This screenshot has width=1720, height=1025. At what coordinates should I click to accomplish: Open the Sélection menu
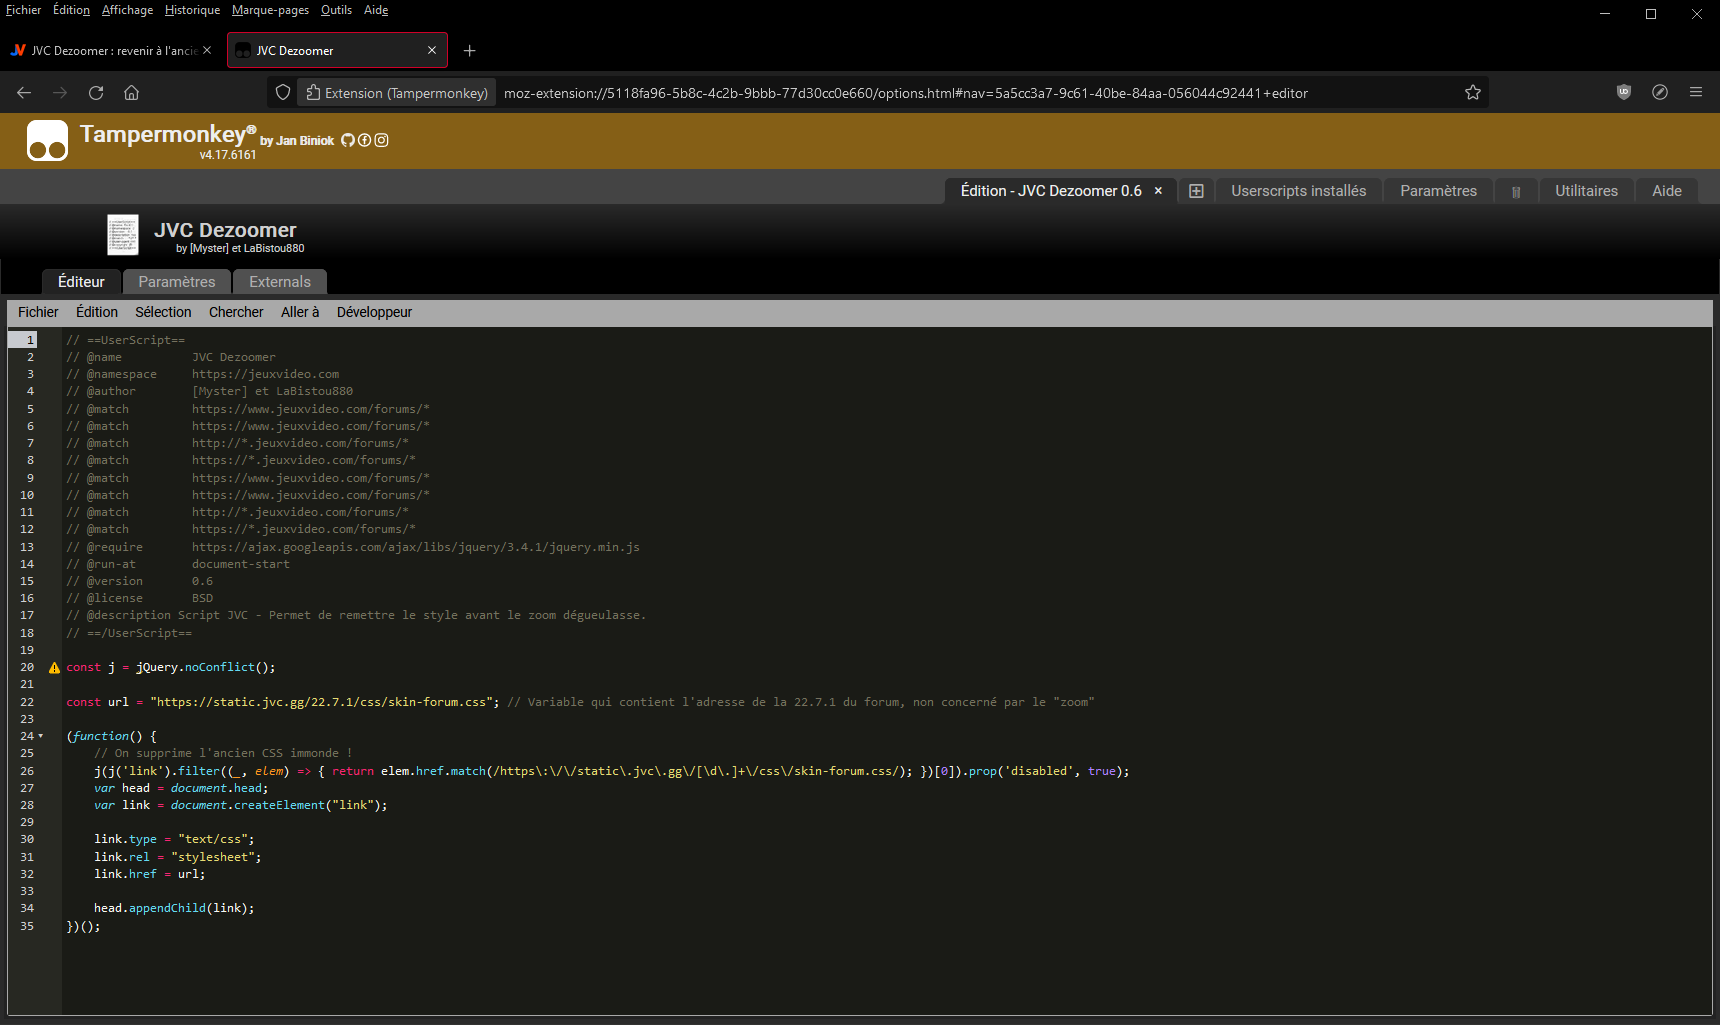(x=163, y=312)
